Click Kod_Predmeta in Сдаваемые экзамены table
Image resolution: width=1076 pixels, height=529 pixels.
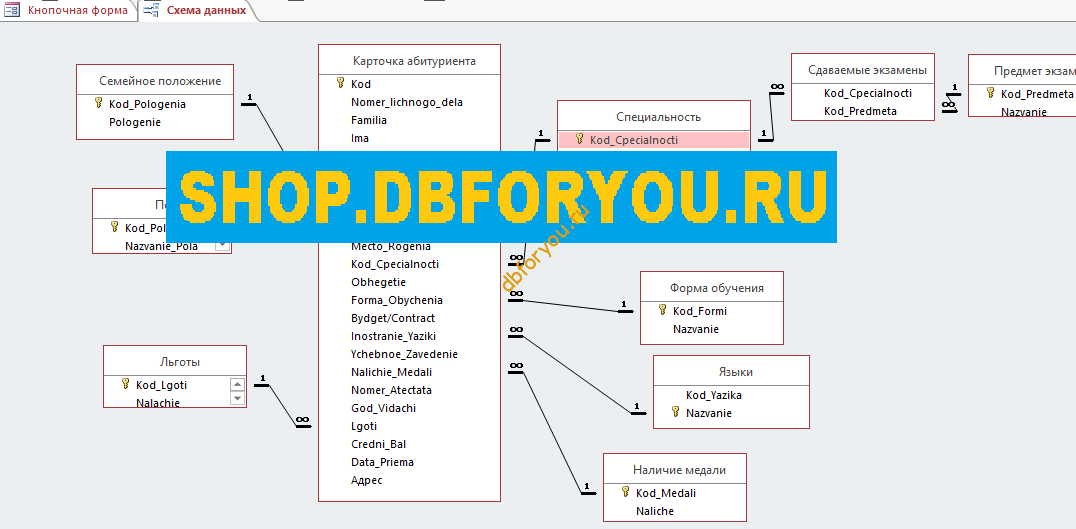(863, 110)
